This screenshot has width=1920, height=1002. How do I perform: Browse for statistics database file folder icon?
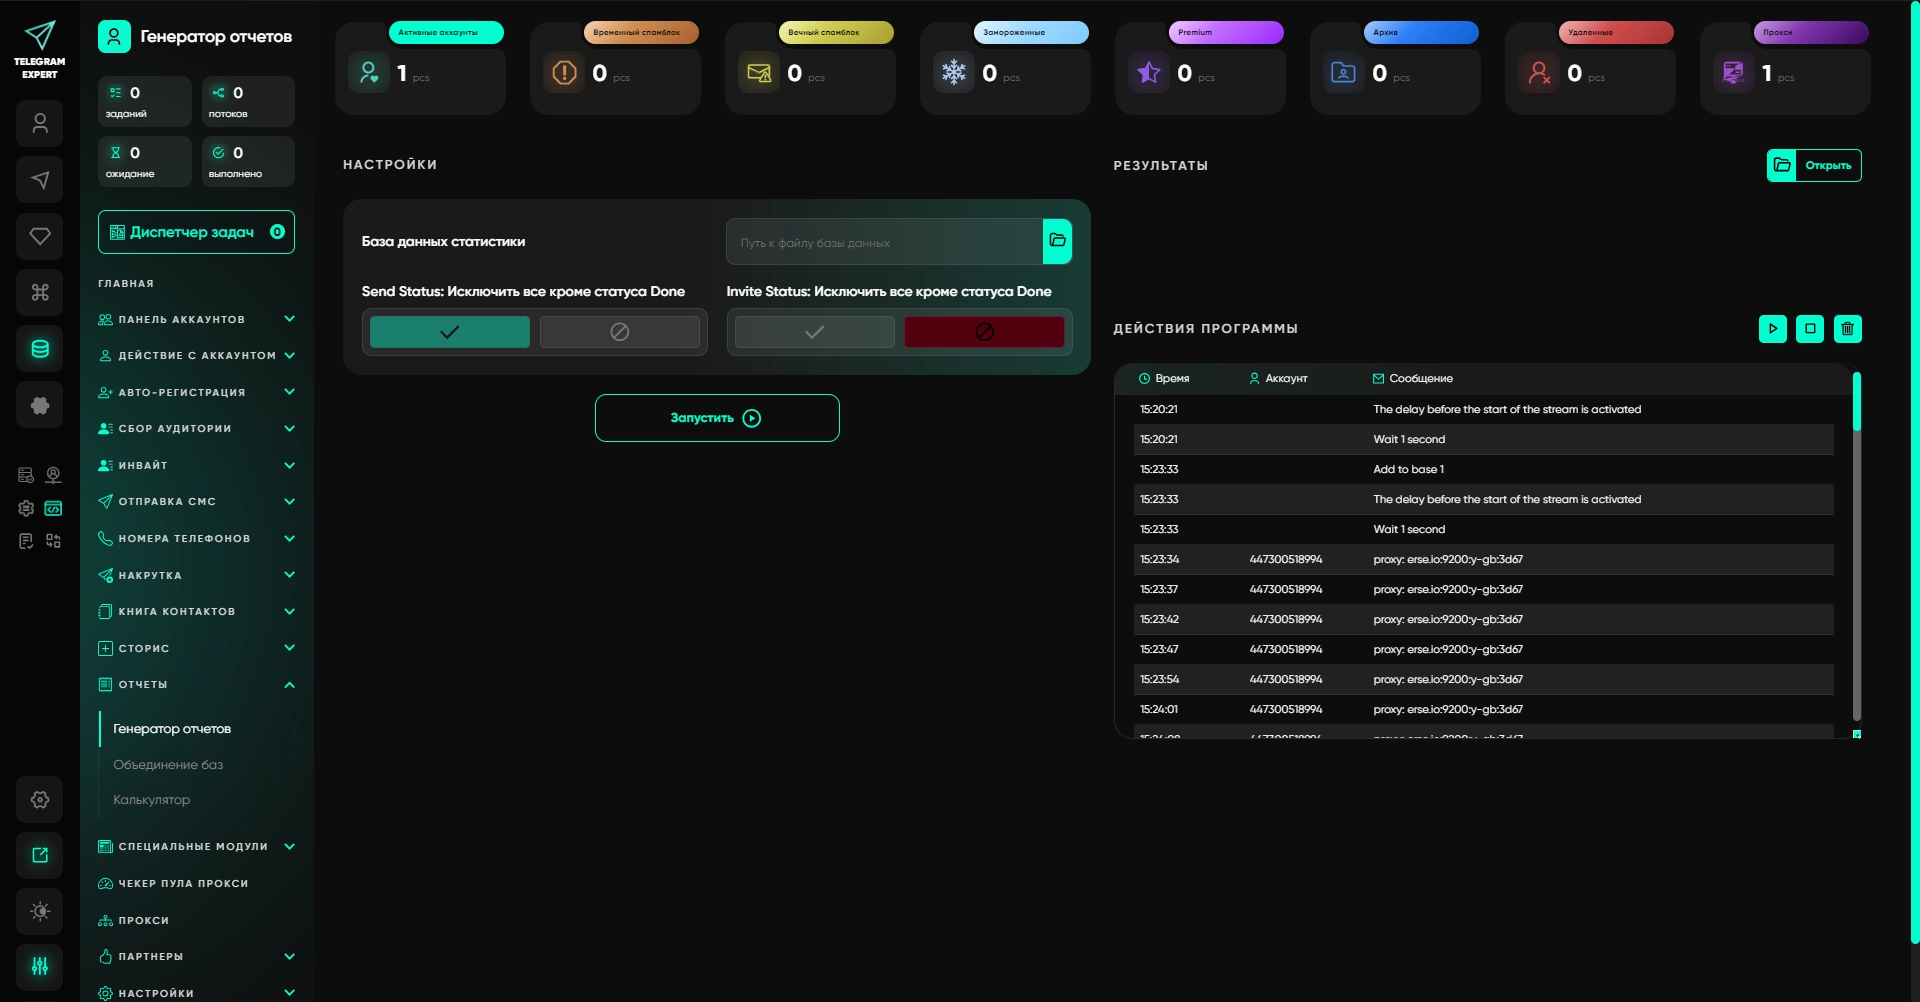(1057, 241)
